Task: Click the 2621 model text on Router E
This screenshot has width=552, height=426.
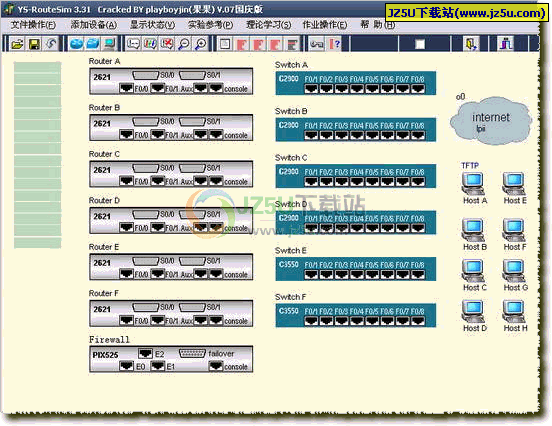Action: click(x=102, y=263)
